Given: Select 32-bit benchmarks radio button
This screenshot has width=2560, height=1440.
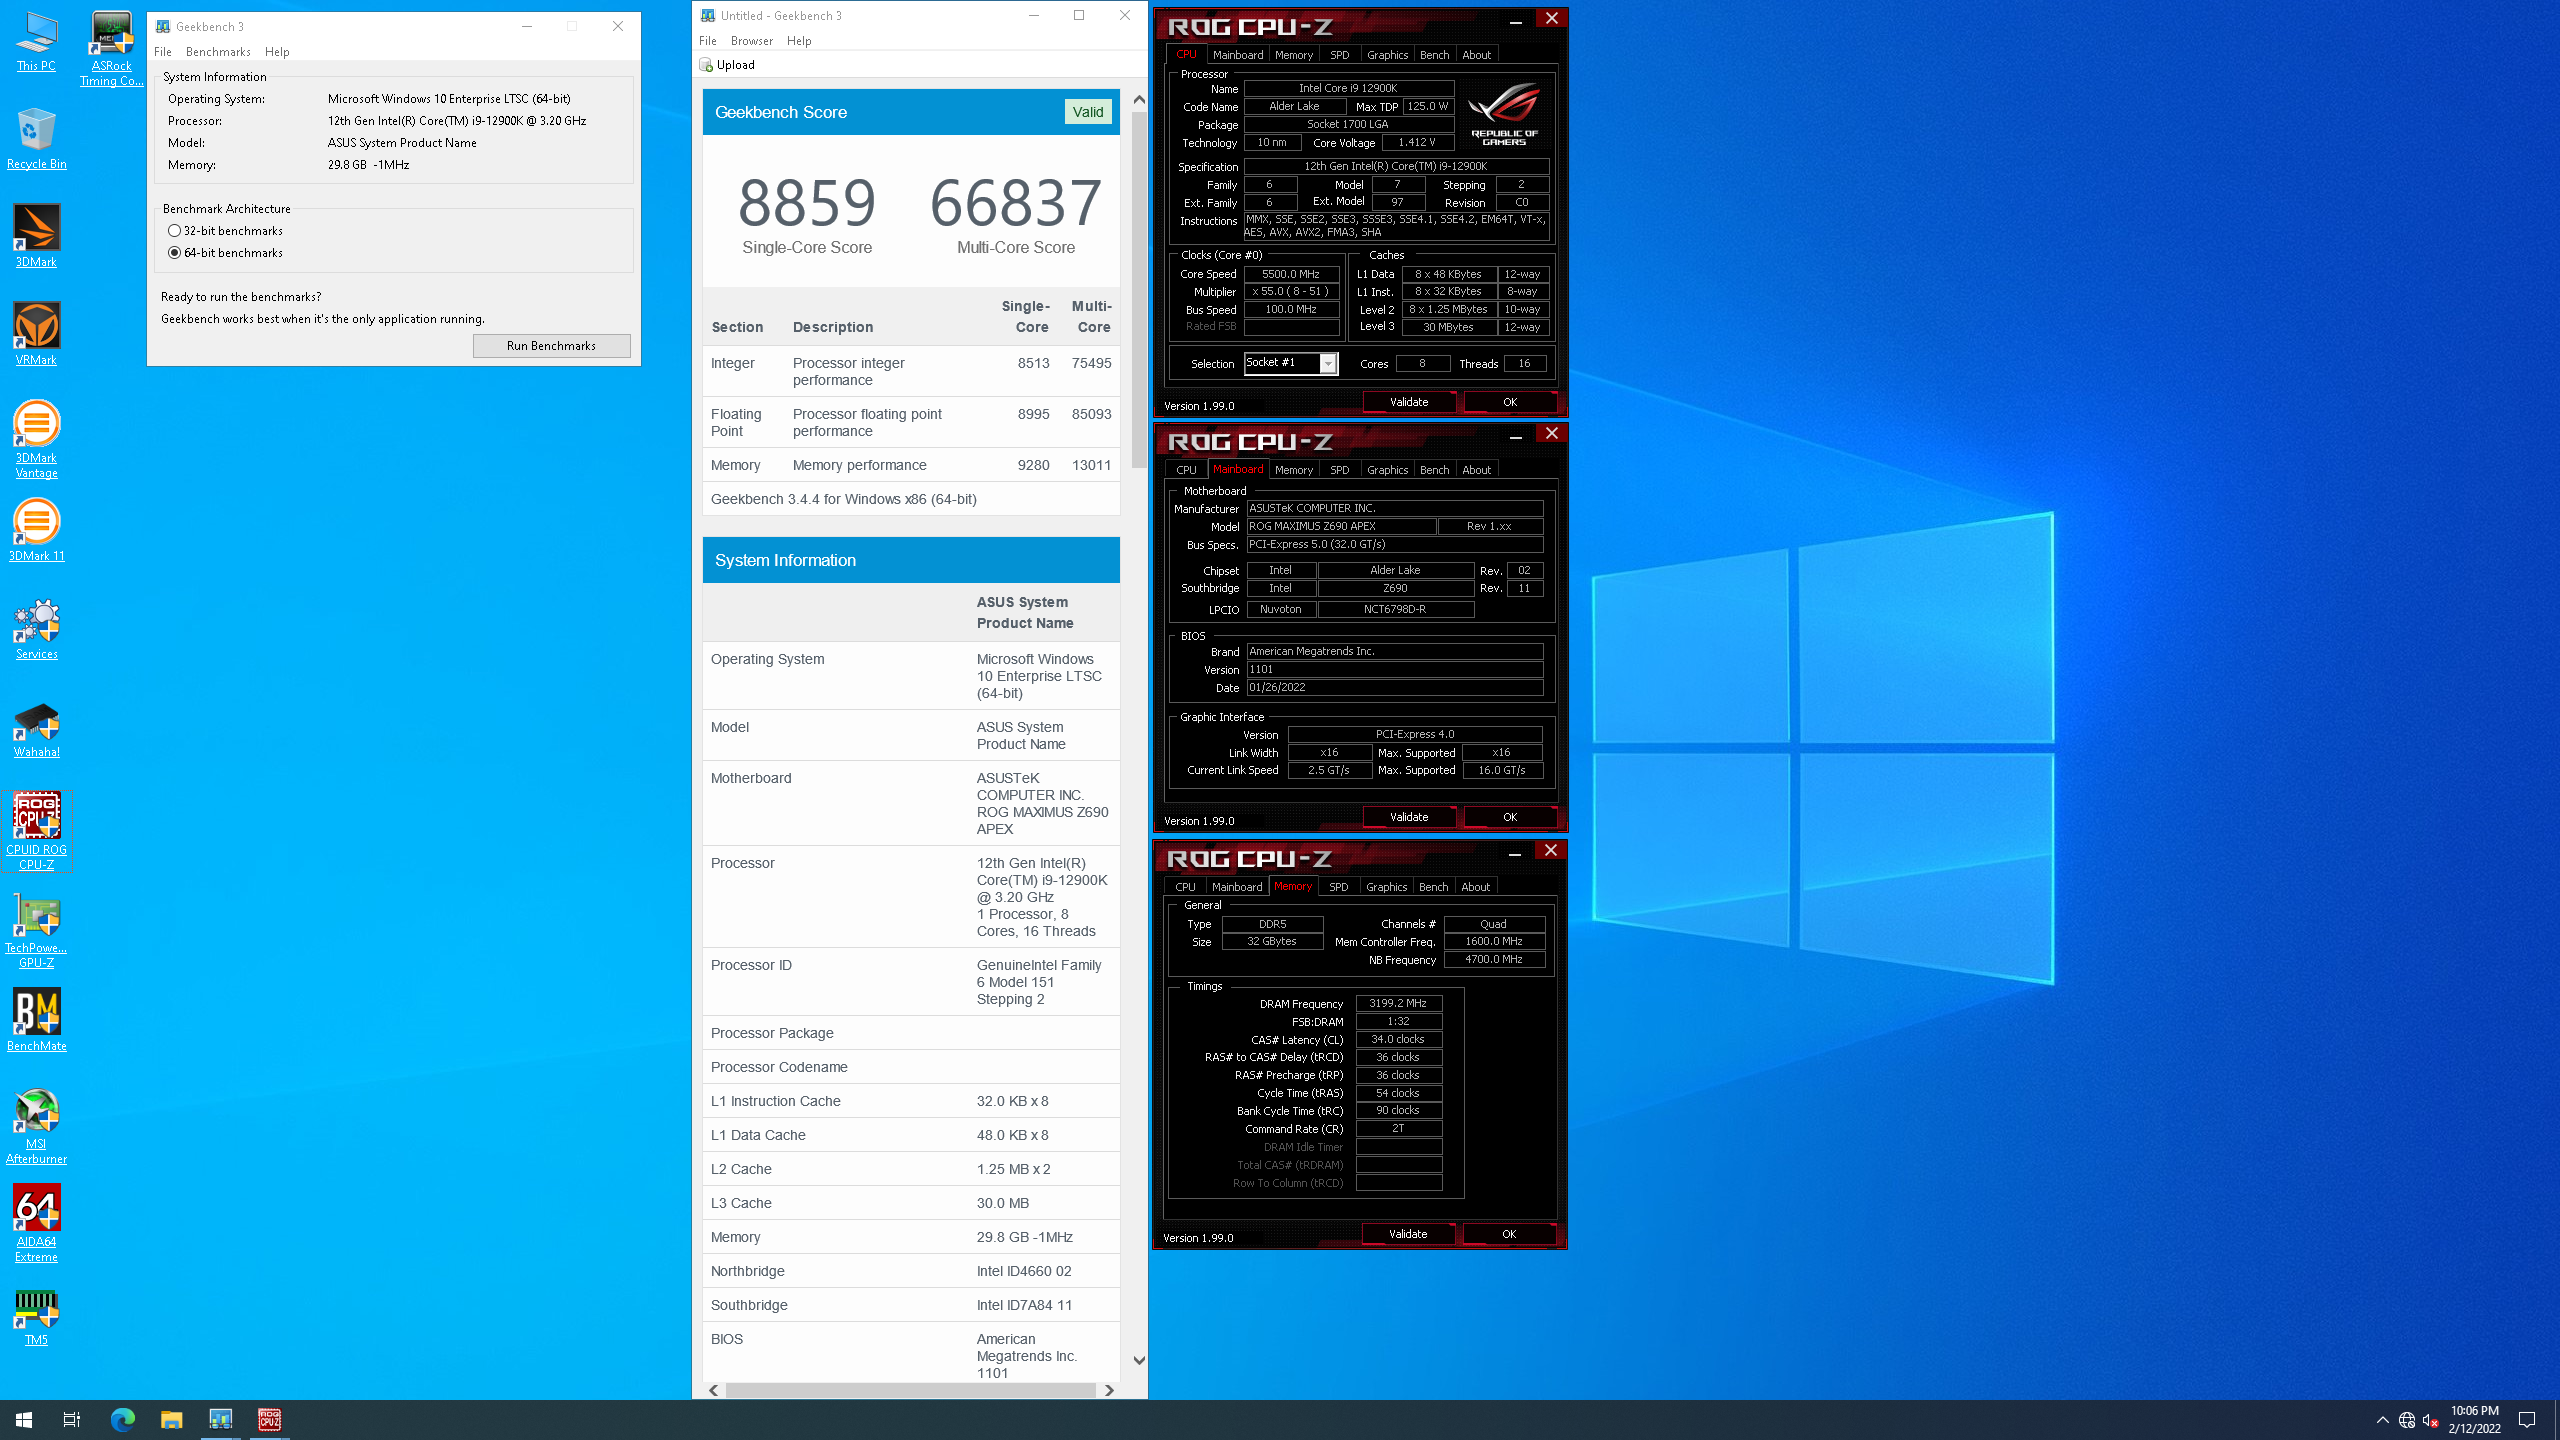Looking at the screenshot, I should [226, 231].
